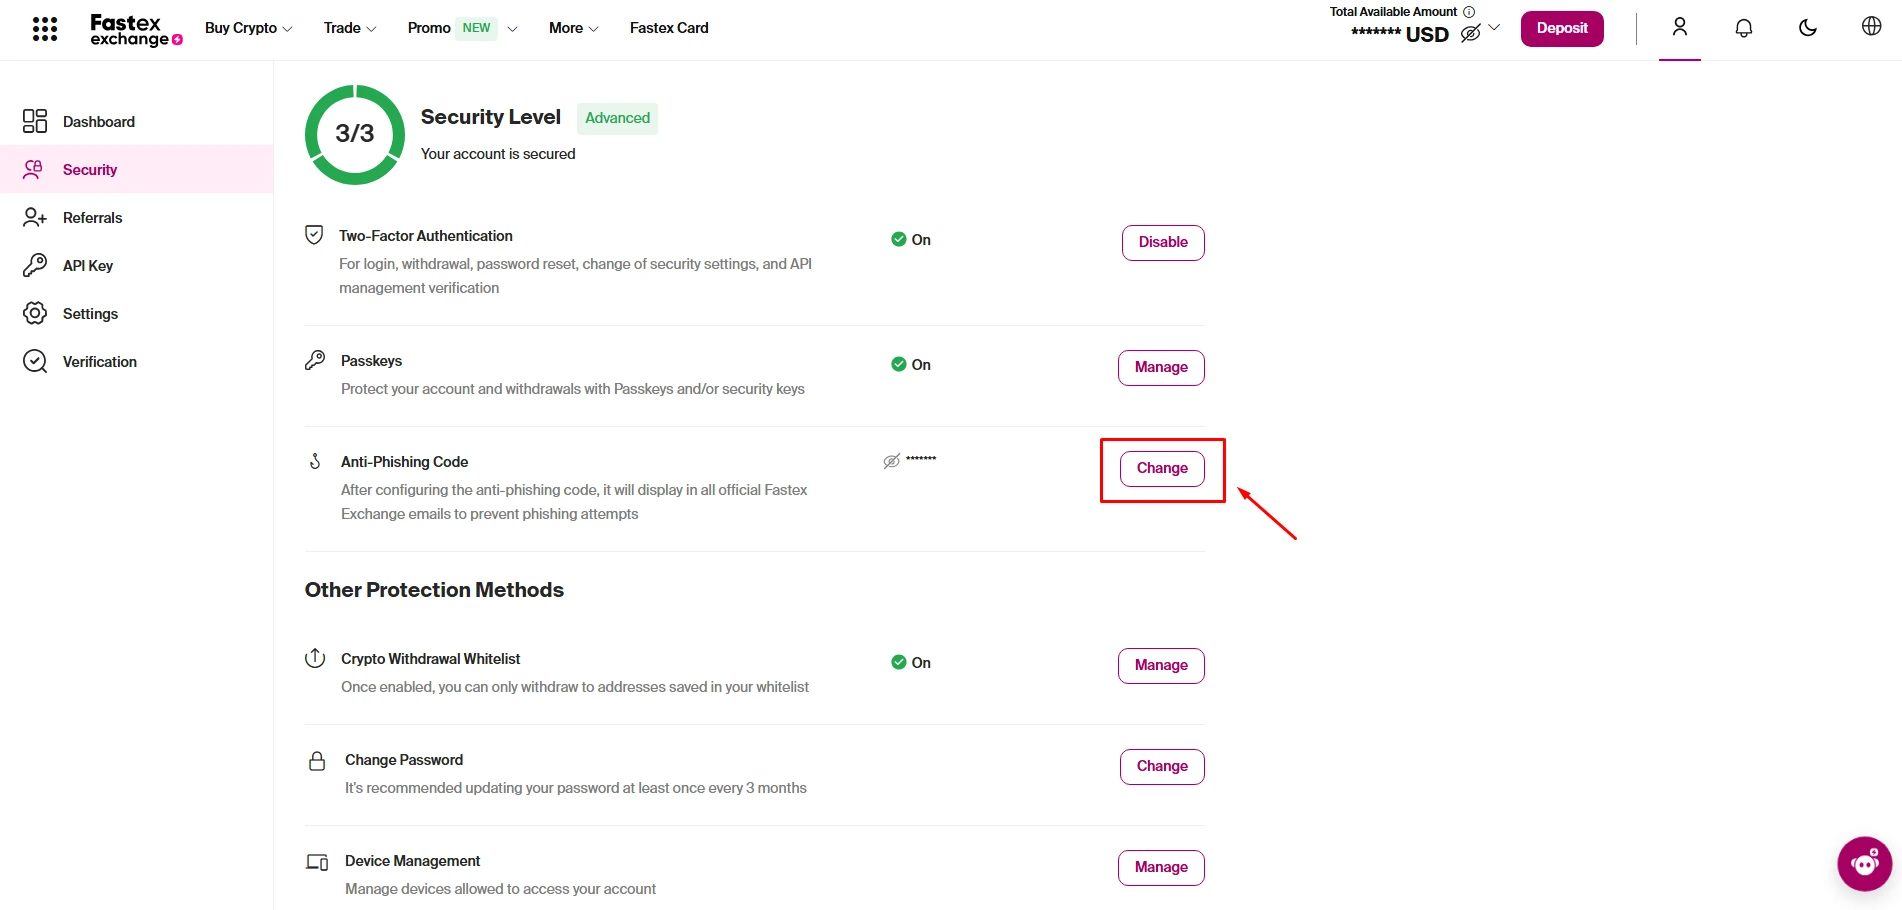Click the NEW badge next to Promo

[x=476, y=28]
